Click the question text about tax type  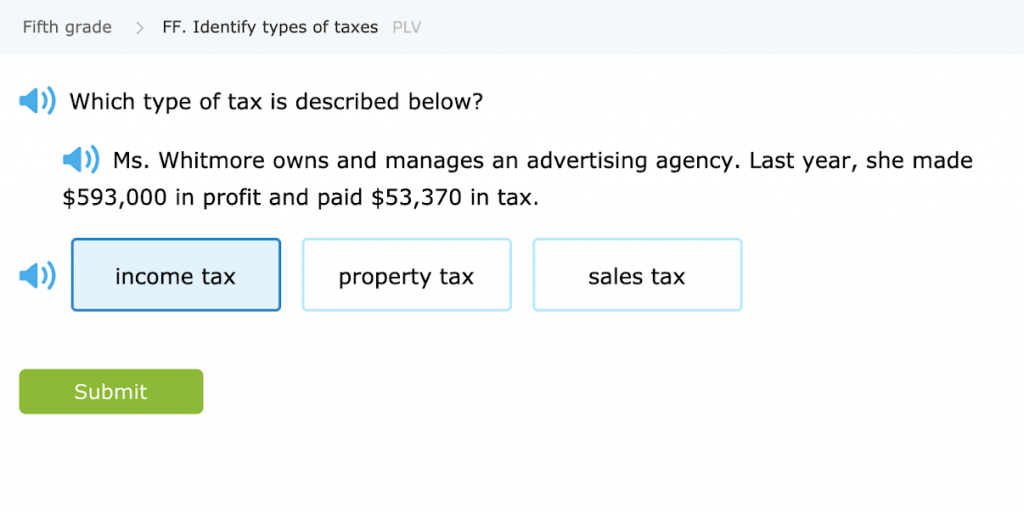pos(276,101)
